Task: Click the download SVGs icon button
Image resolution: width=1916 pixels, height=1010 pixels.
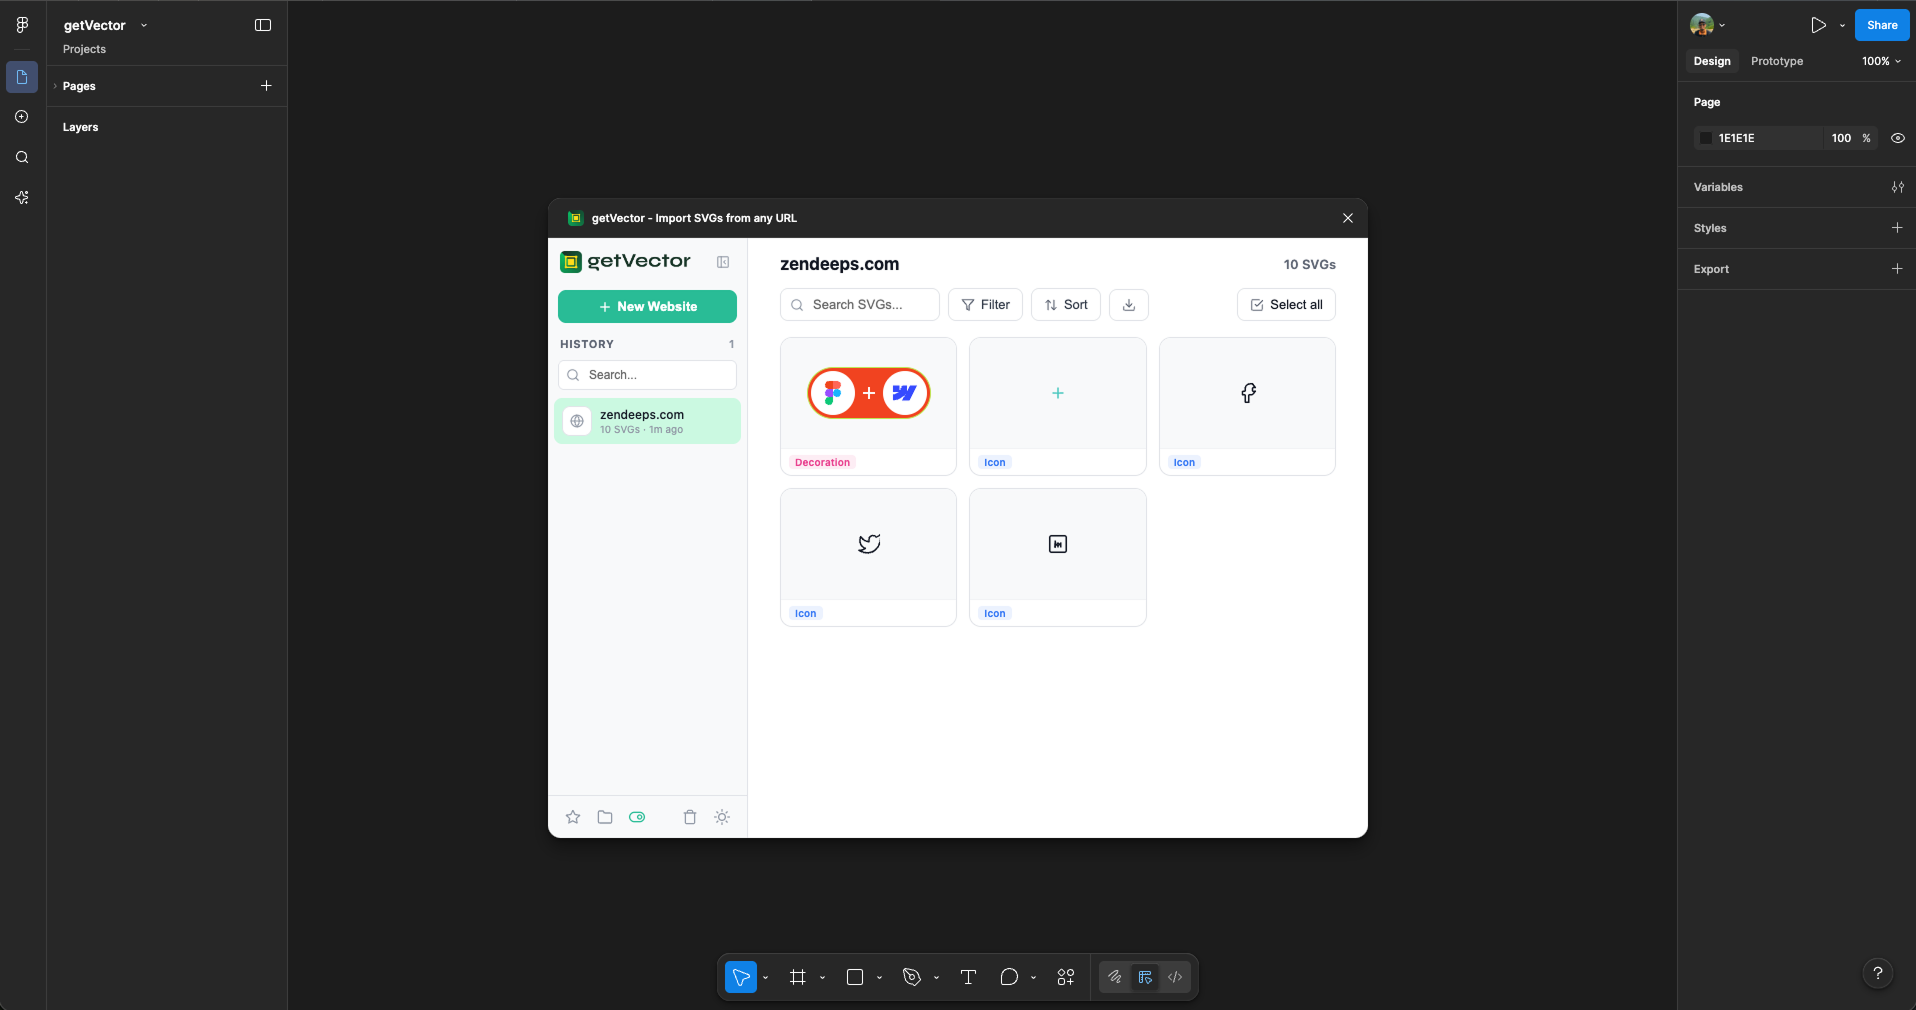Action: tap(1129, 305)
